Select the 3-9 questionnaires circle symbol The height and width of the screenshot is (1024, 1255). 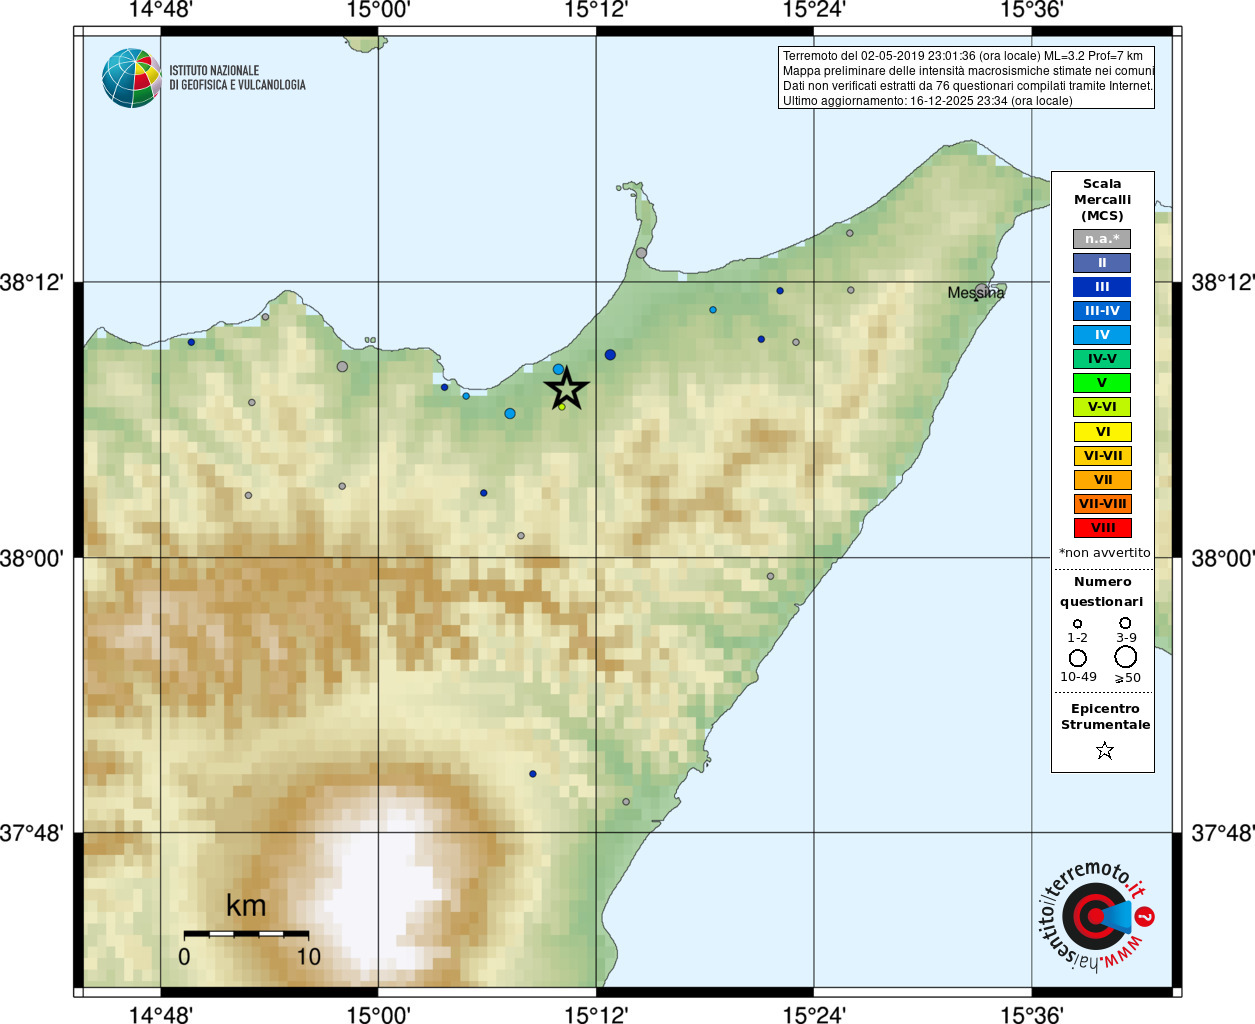tap(1125, 622)
